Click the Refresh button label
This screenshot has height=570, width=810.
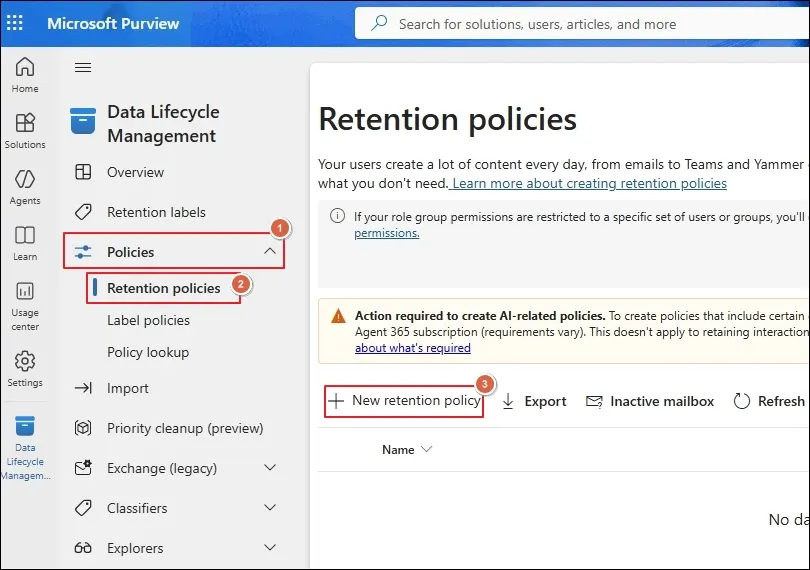tap(781, 401)
